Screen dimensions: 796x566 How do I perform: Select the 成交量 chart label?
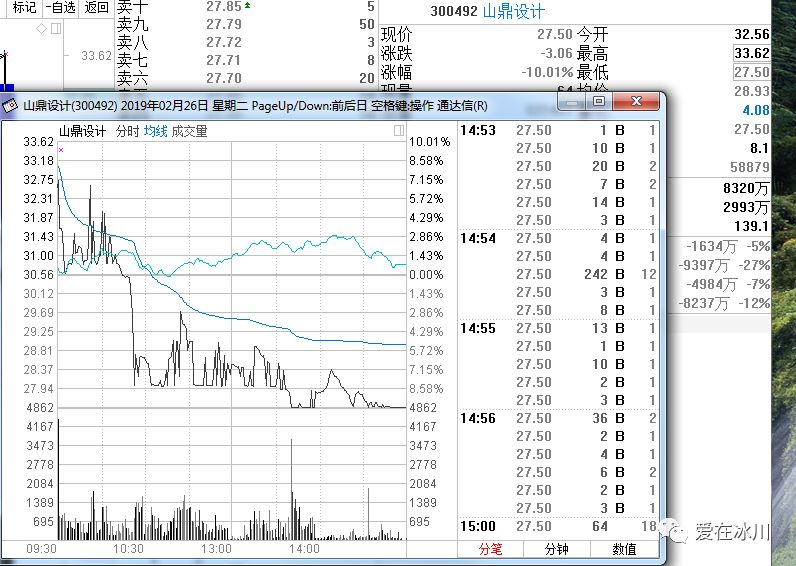189,131
